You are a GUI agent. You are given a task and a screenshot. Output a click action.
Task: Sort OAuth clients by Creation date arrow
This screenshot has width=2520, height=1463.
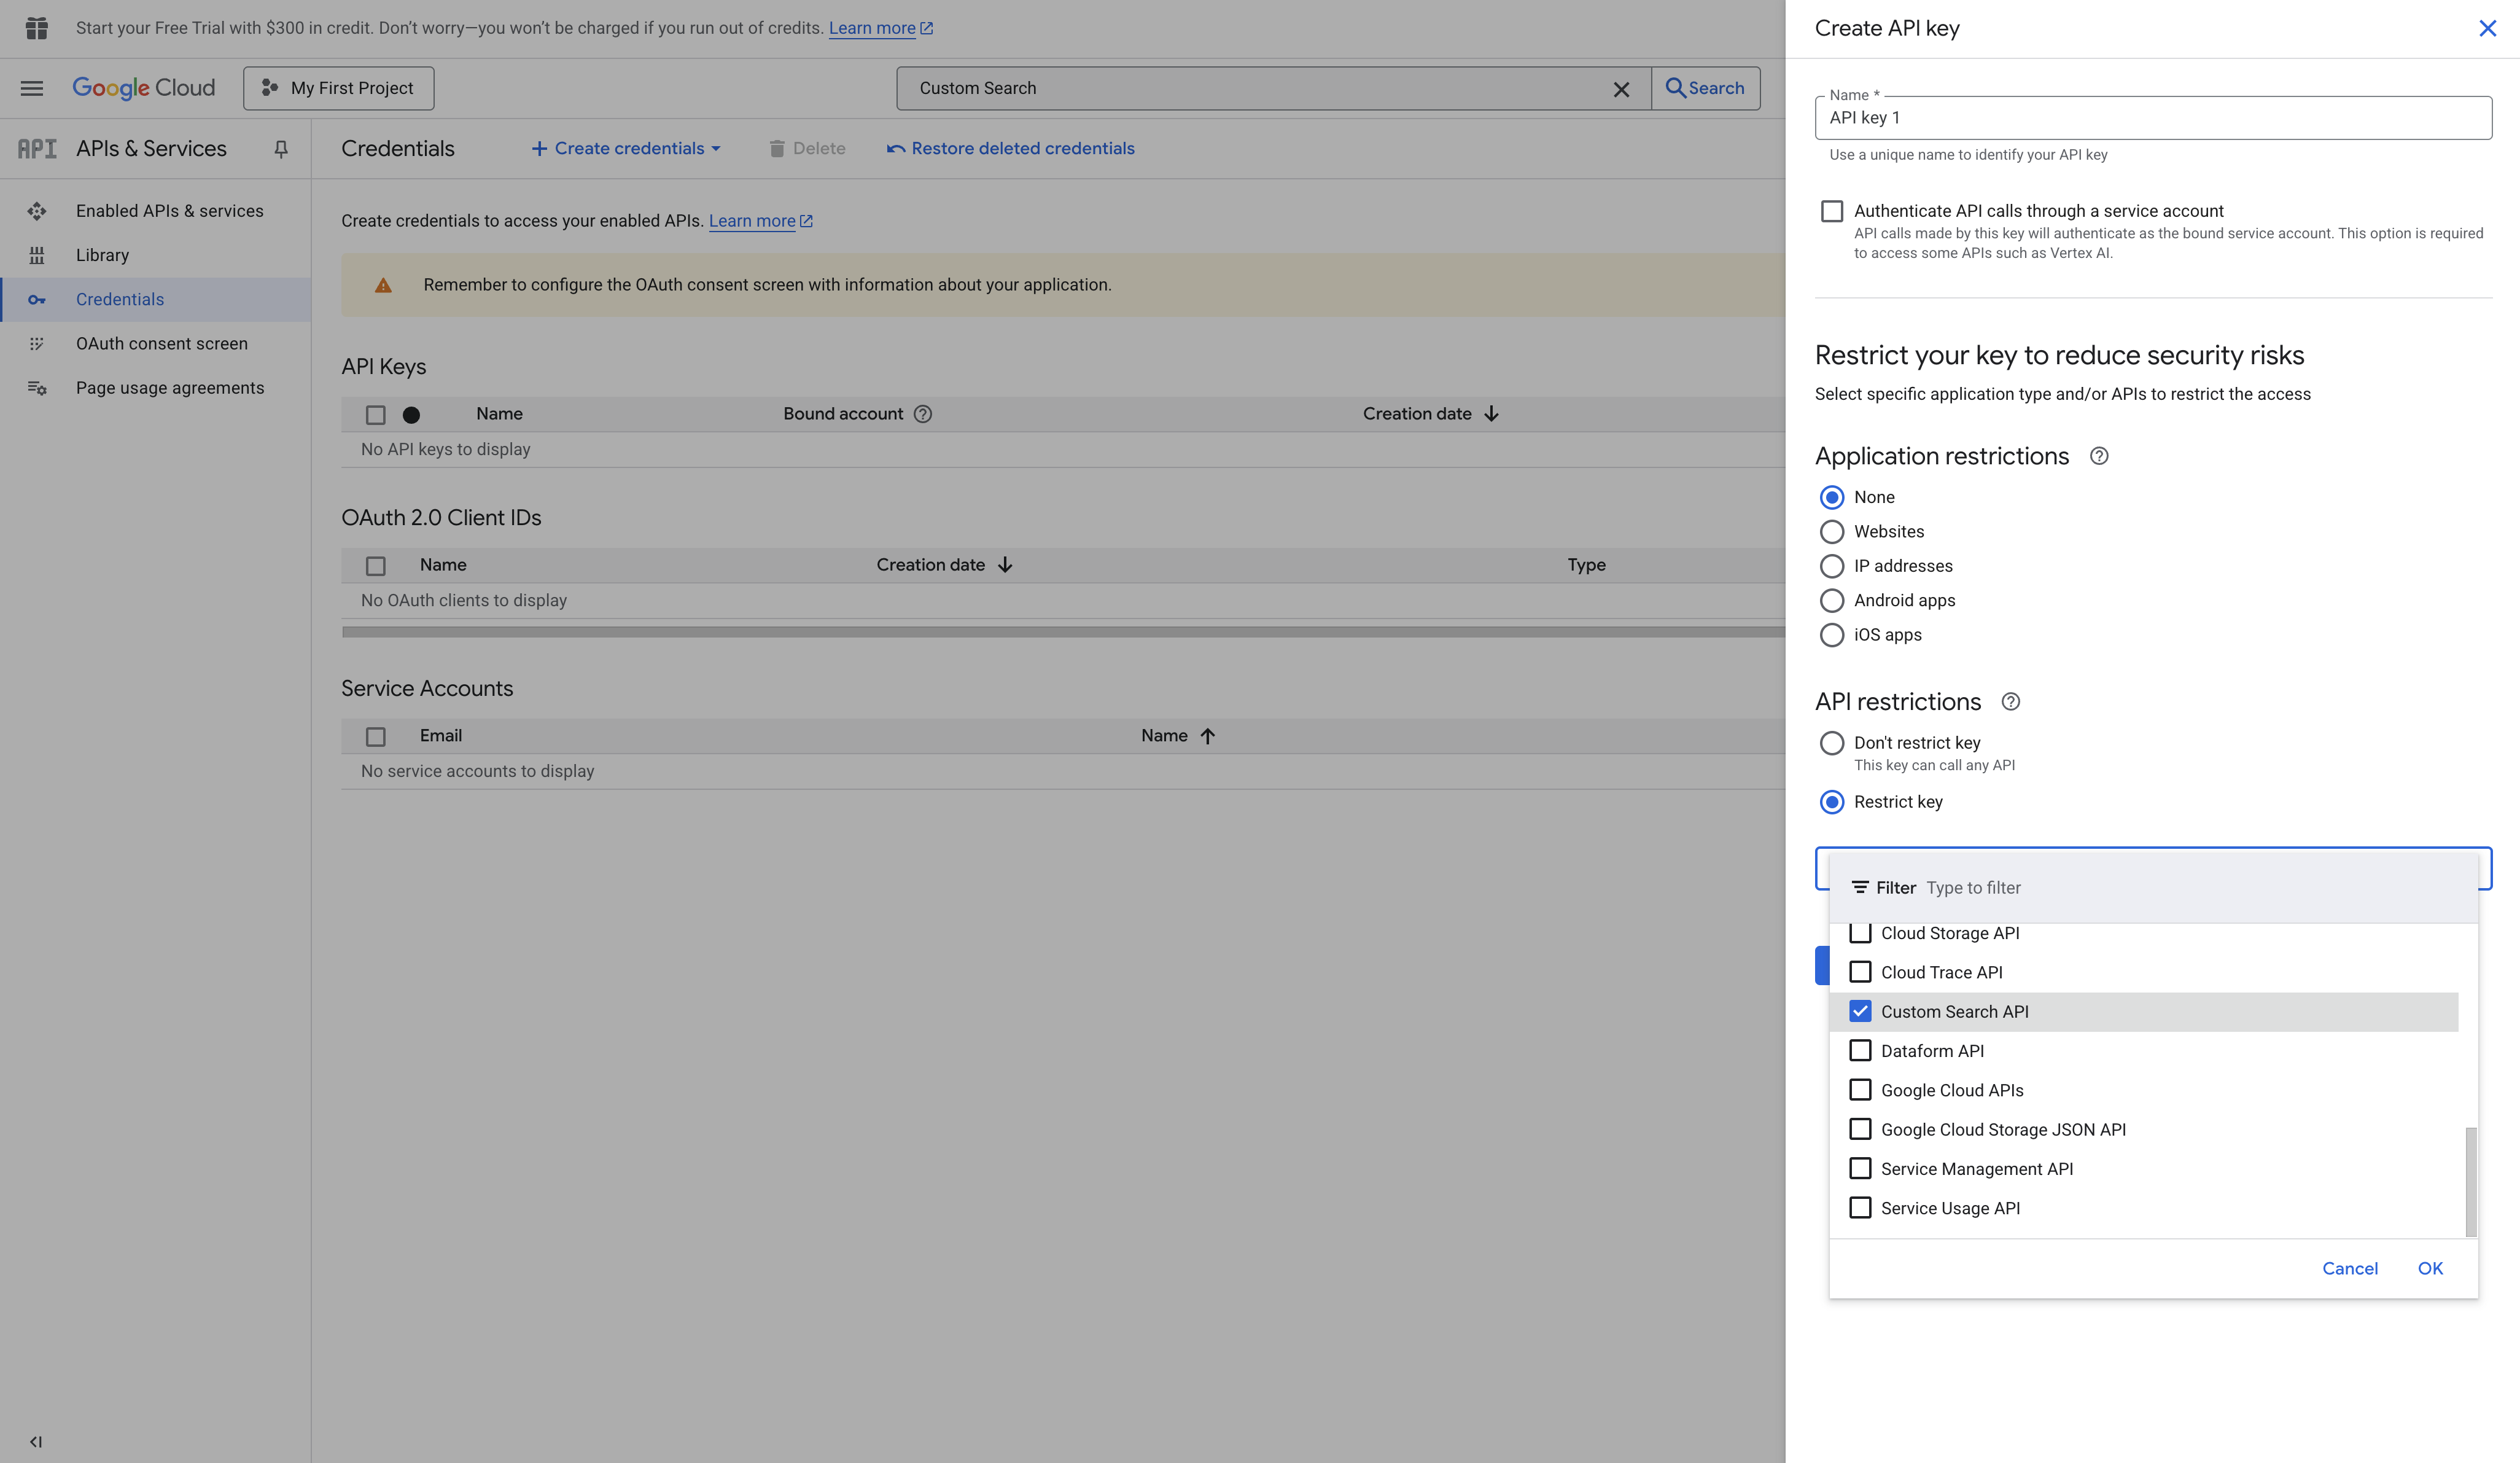pos(1005,565)
